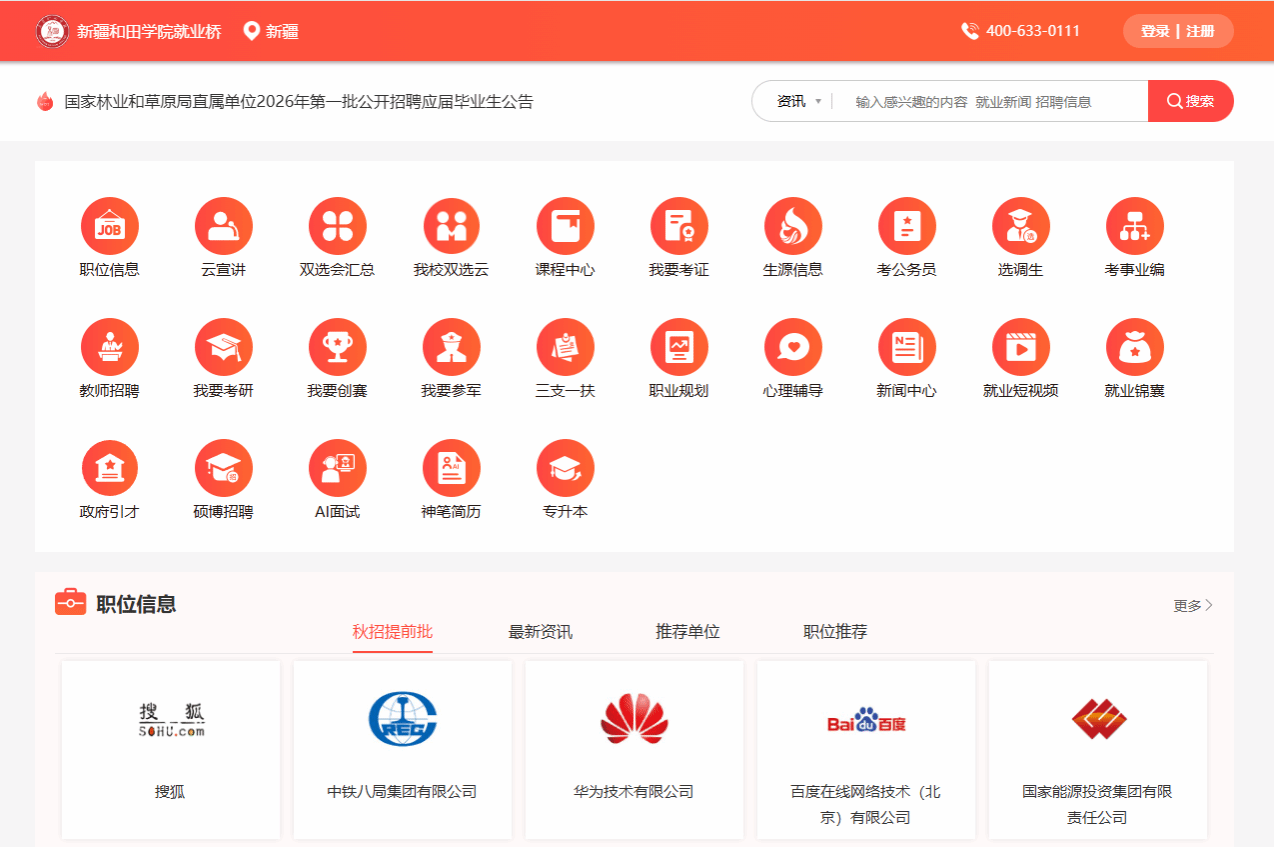The width and height of the screenshot is (1274, 847).
Task: Click the 搜索 button
Action: [1190, 101]
